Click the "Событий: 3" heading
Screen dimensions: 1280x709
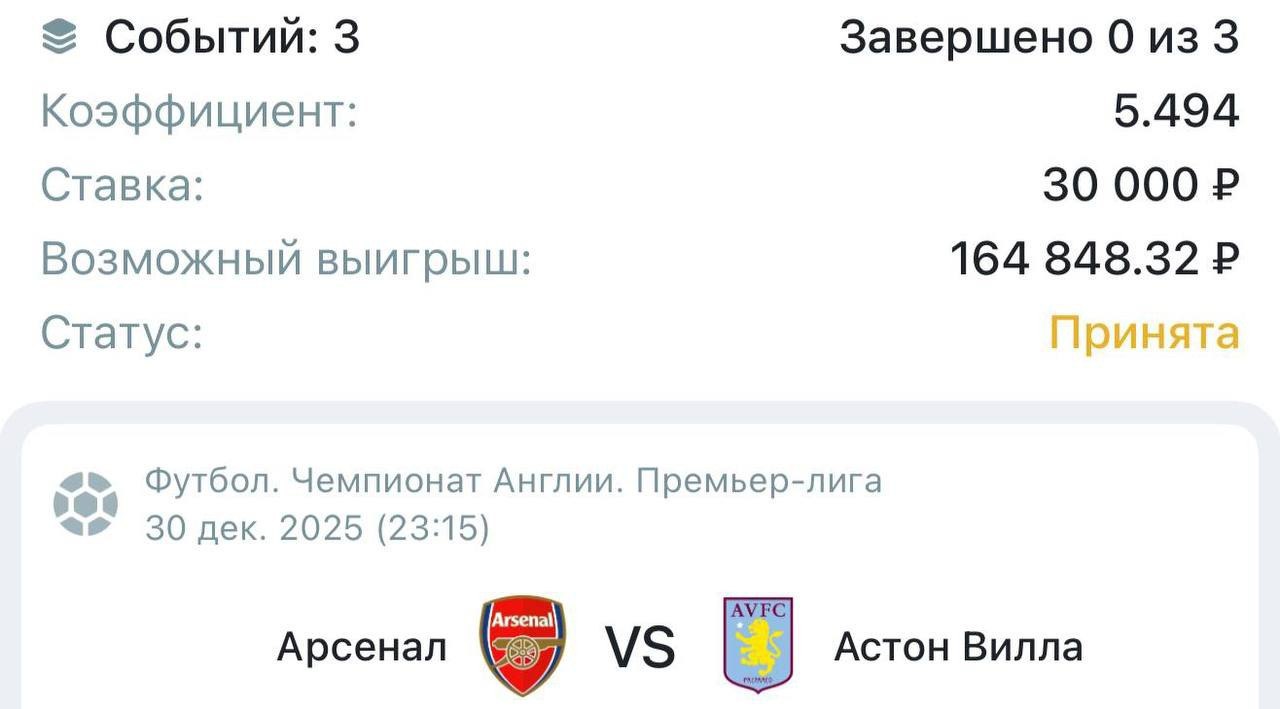[x=232, y=38]
